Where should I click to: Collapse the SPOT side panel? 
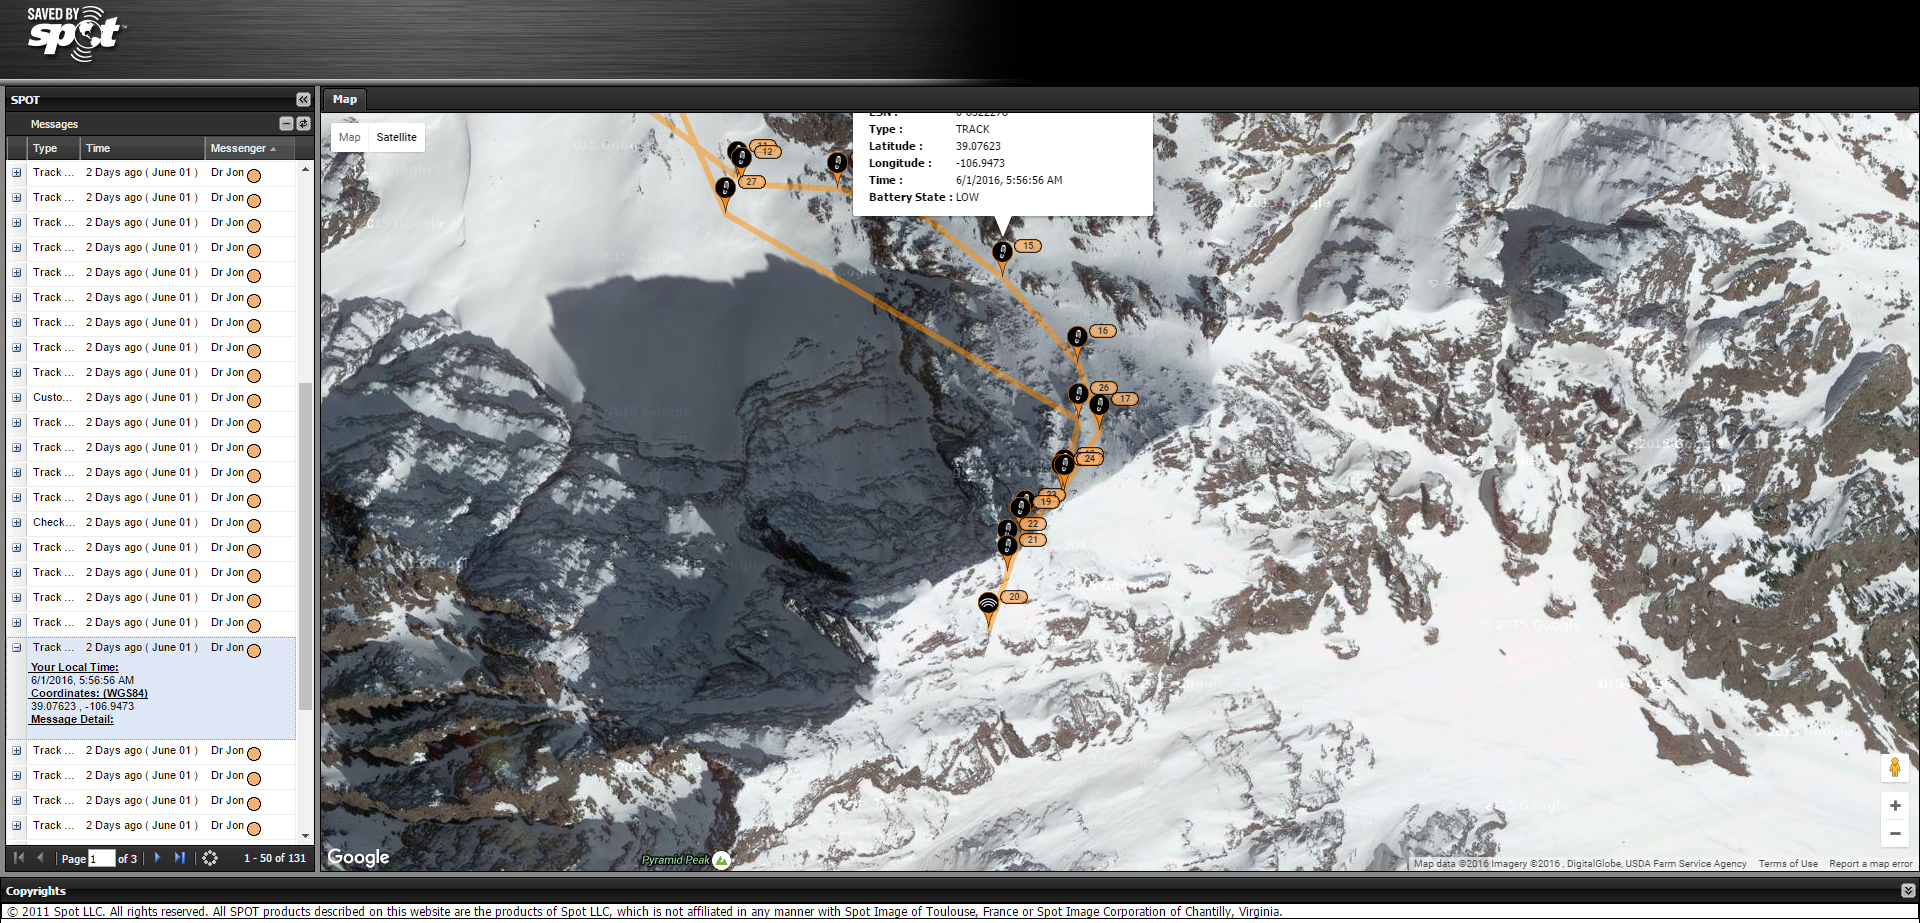(x=303, y=99)
